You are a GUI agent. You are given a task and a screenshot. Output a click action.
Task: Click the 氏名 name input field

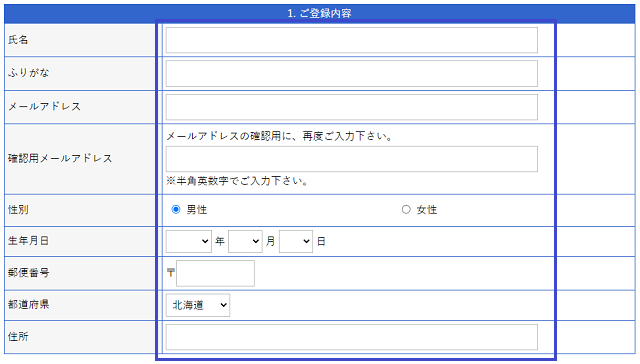(x=351, y=40)
